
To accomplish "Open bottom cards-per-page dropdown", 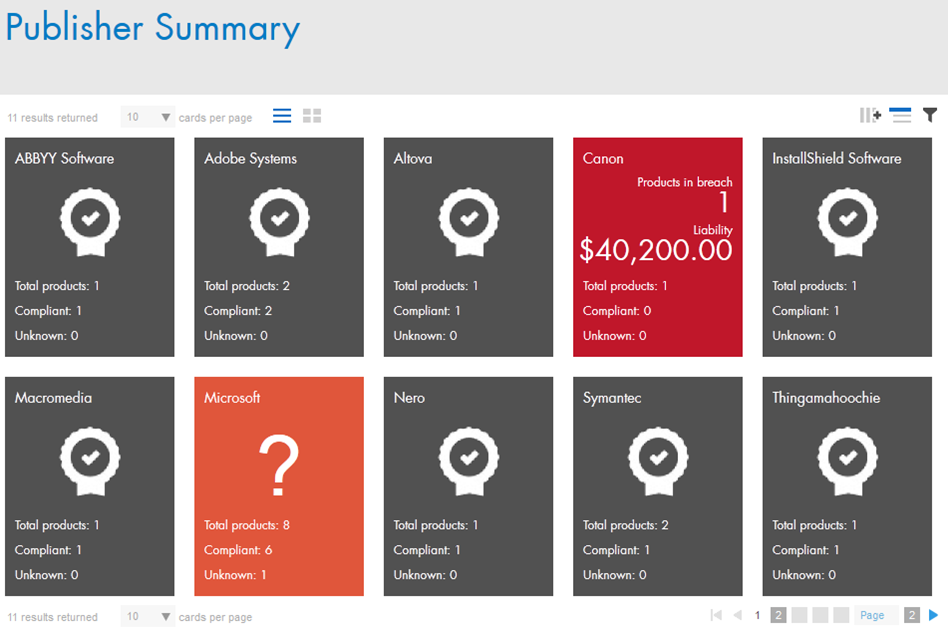I will [147, 617].
